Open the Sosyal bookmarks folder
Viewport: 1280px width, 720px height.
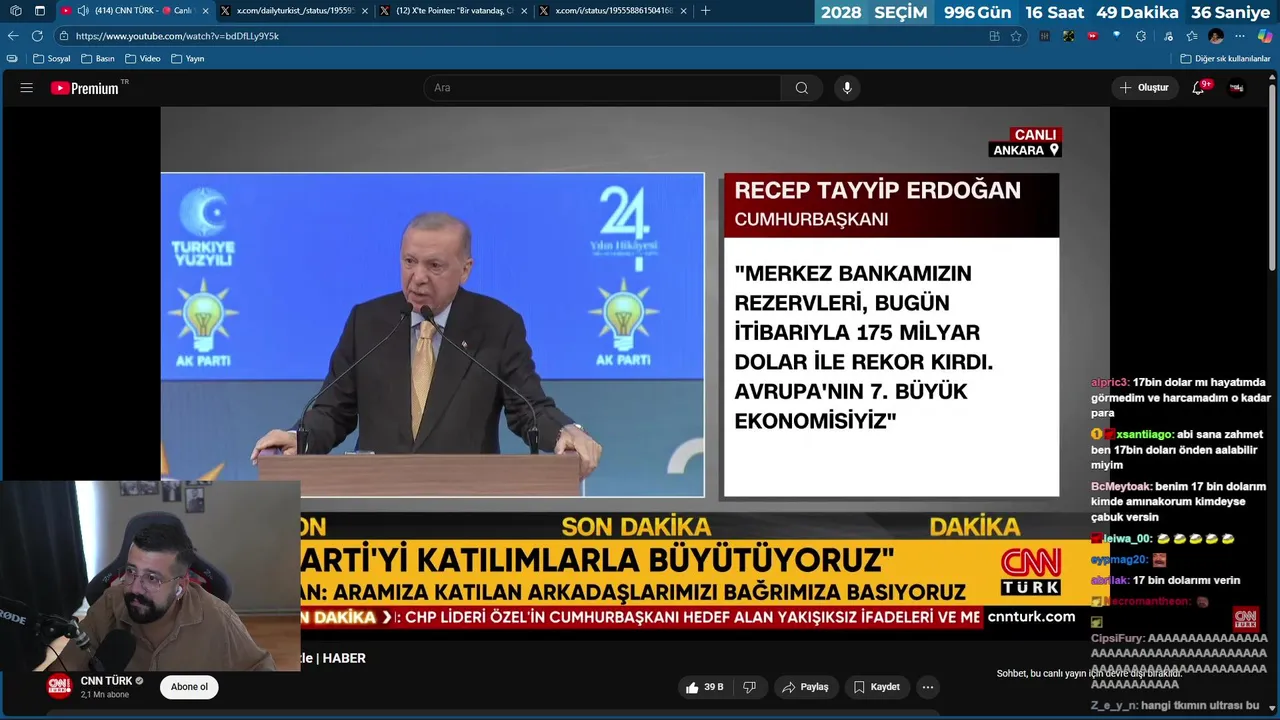click(52, 59)
